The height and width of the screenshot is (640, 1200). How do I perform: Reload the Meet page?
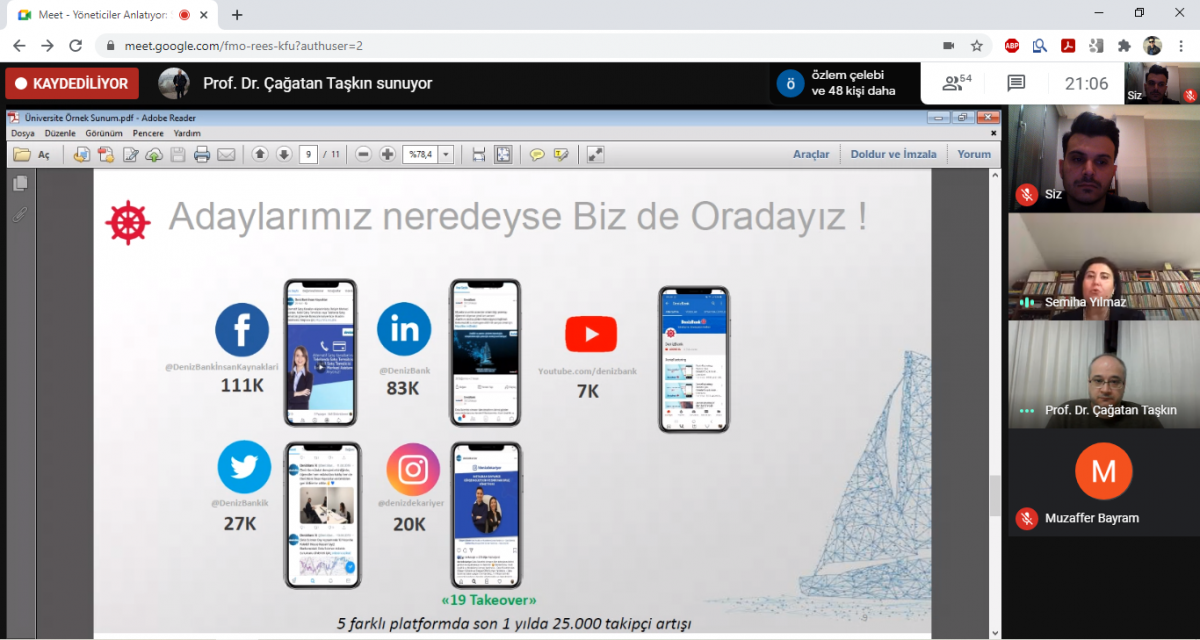[75, 45]
